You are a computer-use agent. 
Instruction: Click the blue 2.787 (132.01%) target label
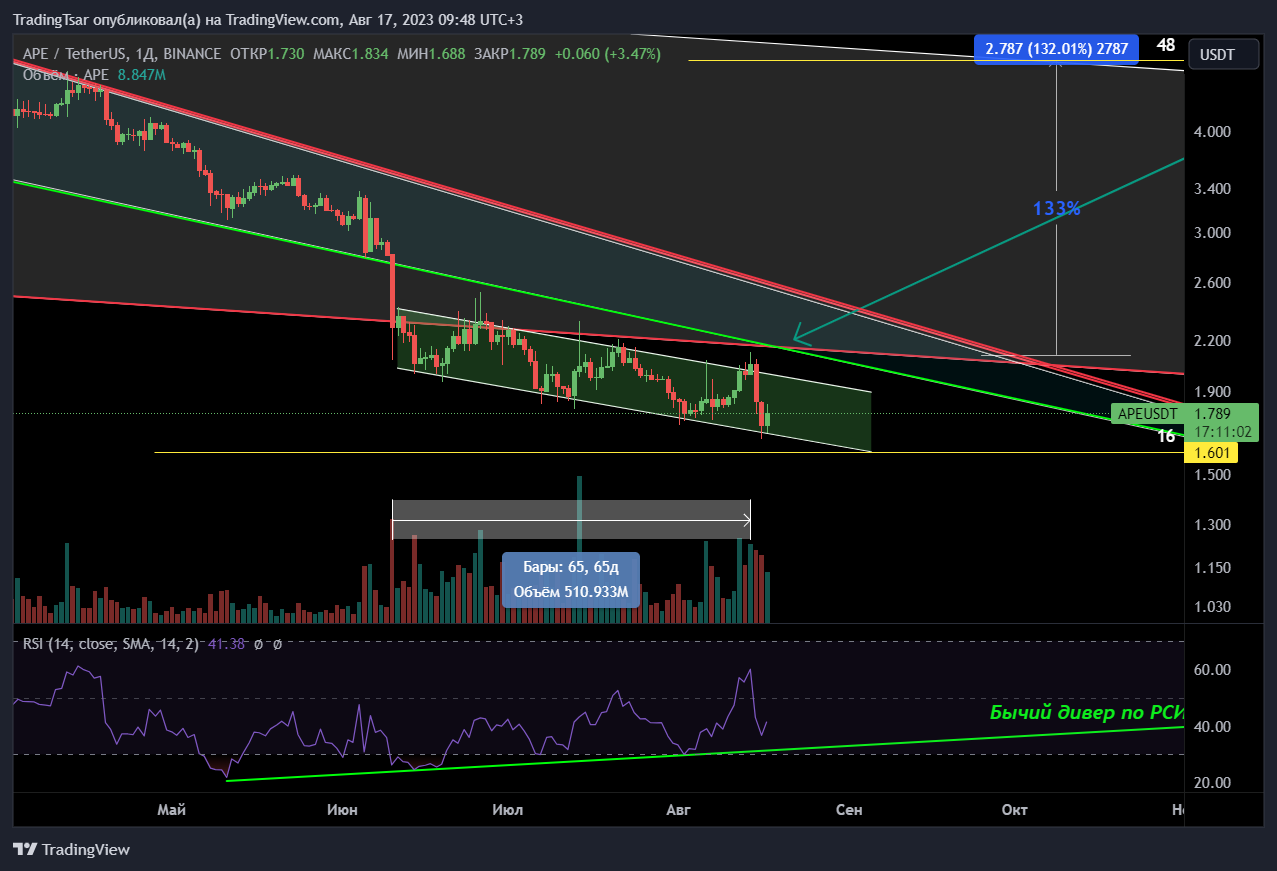click(x=1056, y=49)
